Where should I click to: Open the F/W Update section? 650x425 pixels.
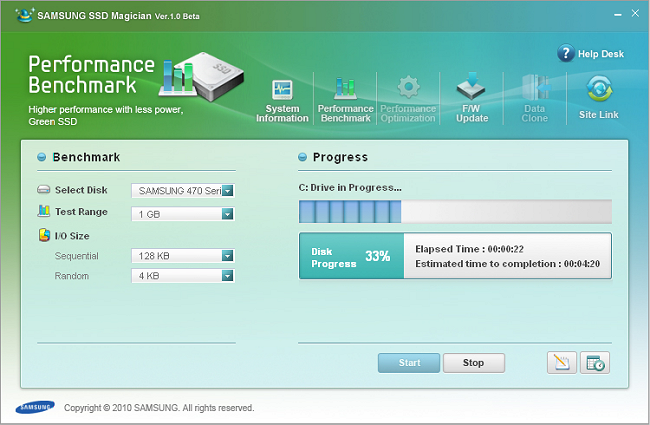pos(472,98)
